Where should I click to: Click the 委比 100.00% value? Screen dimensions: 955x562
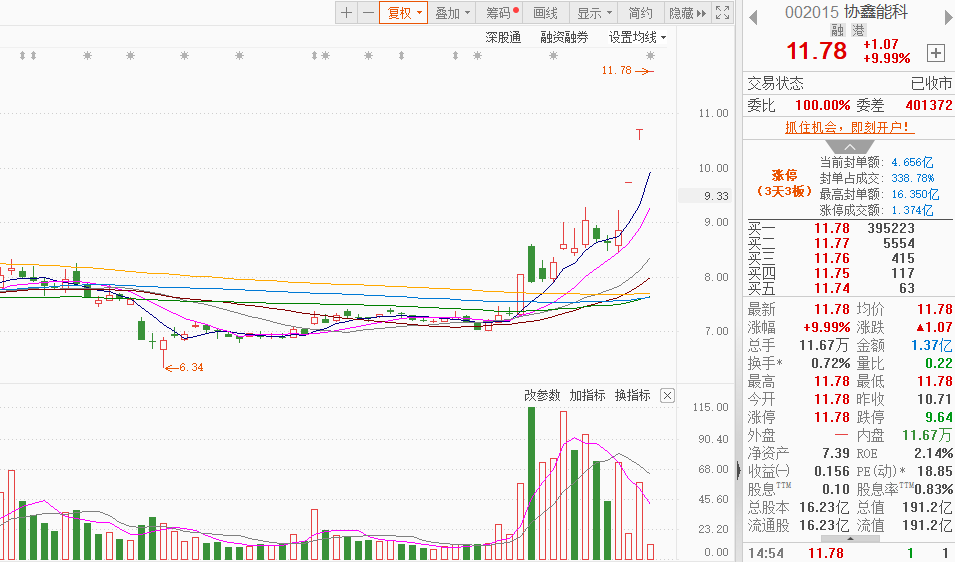click(x=822, y=105)
